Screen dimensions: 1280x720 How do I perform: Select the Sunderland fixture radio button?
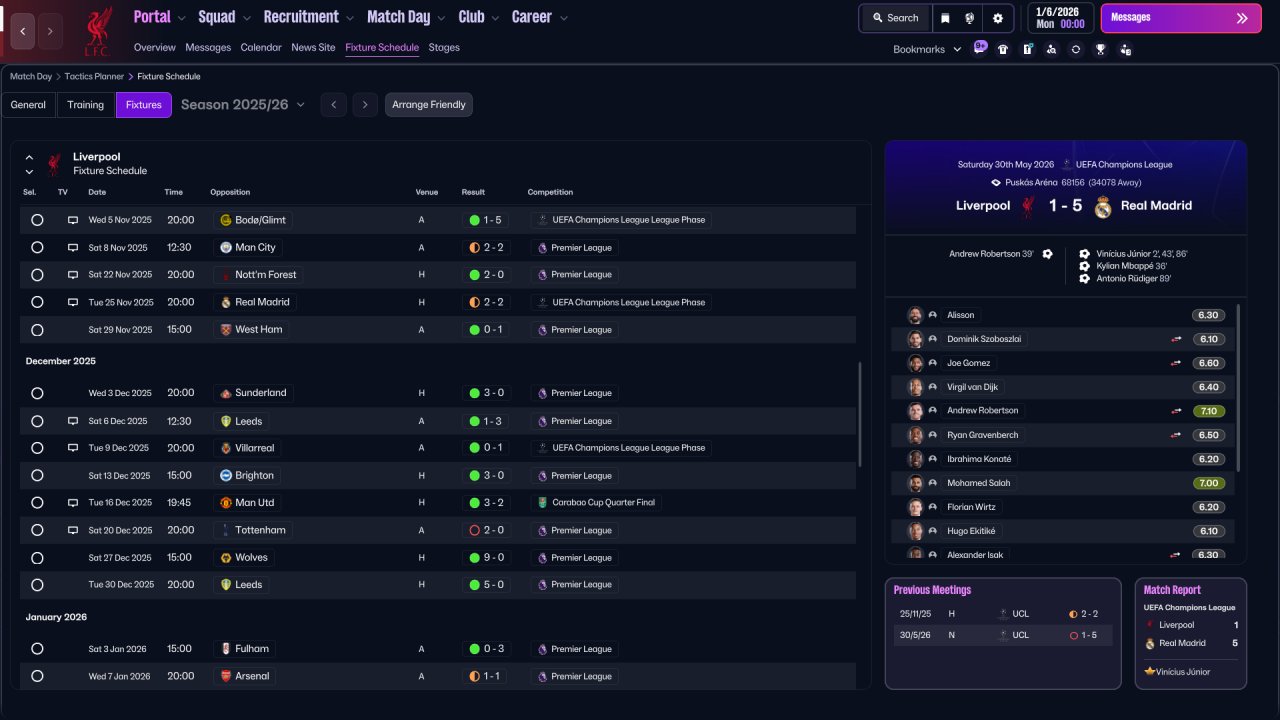(37, 393)
